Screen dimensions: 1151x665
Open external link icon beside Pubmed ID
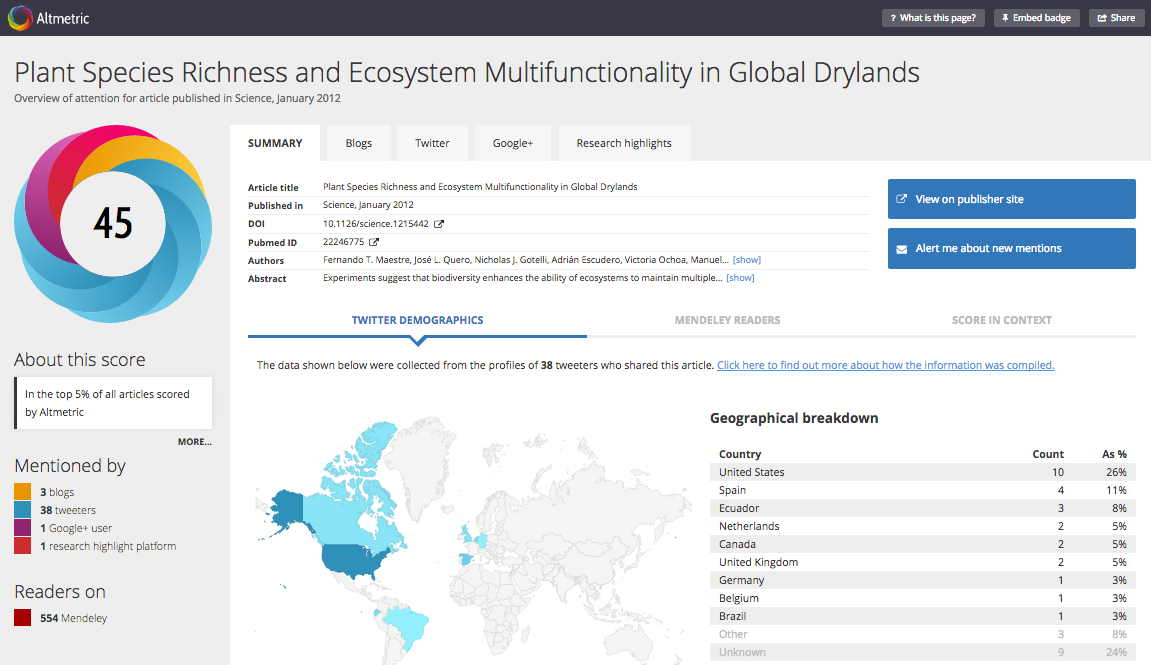tap(374, 242)
